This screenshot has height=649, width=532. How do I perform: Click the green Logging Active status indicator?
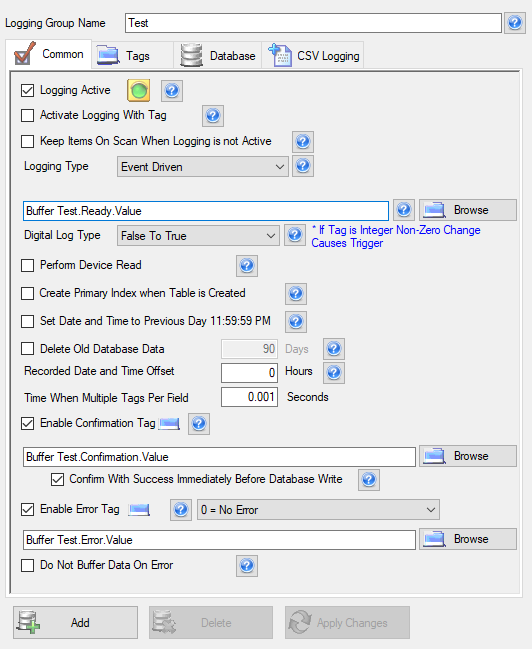(139, 90)
